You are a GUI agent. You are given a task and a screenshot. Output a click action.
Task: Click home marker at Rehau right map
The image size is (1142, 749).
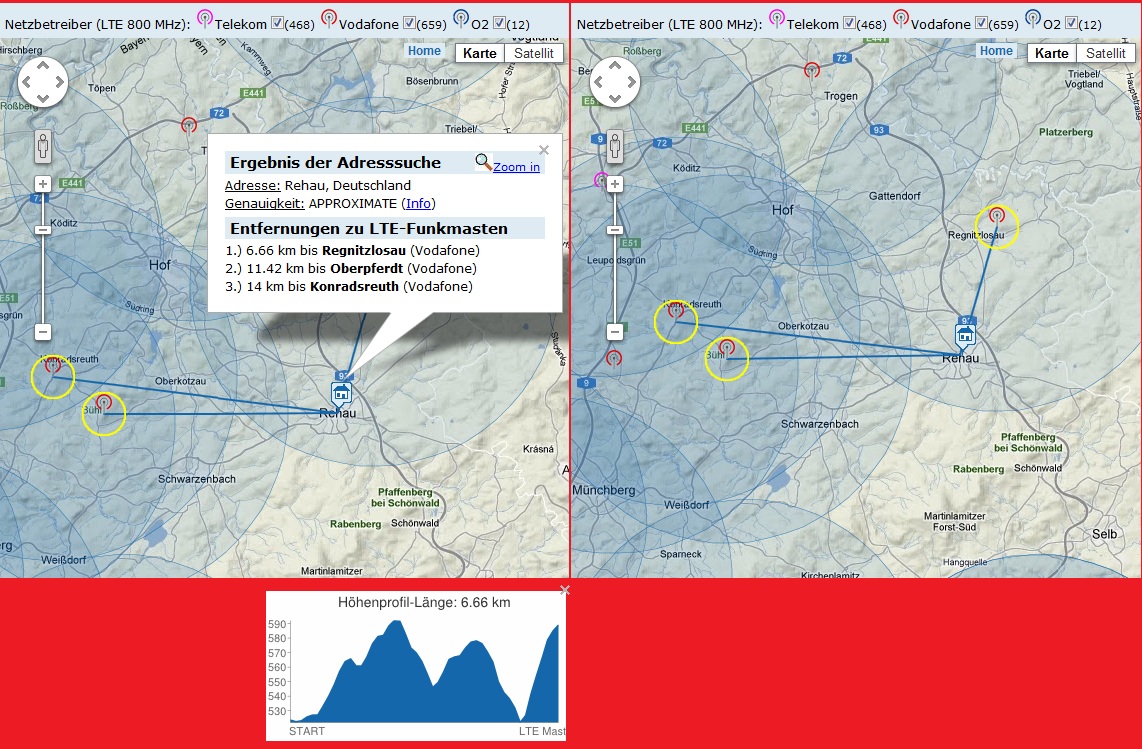point(965,336)
